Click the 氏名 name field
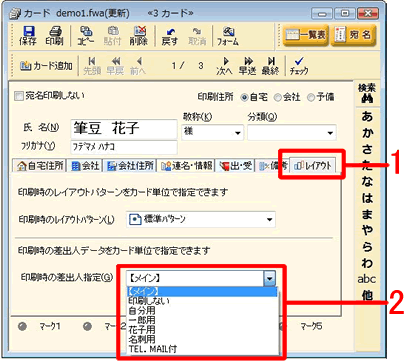The height and width of the screenshot is (361, 404). click(x=124, y=129)
